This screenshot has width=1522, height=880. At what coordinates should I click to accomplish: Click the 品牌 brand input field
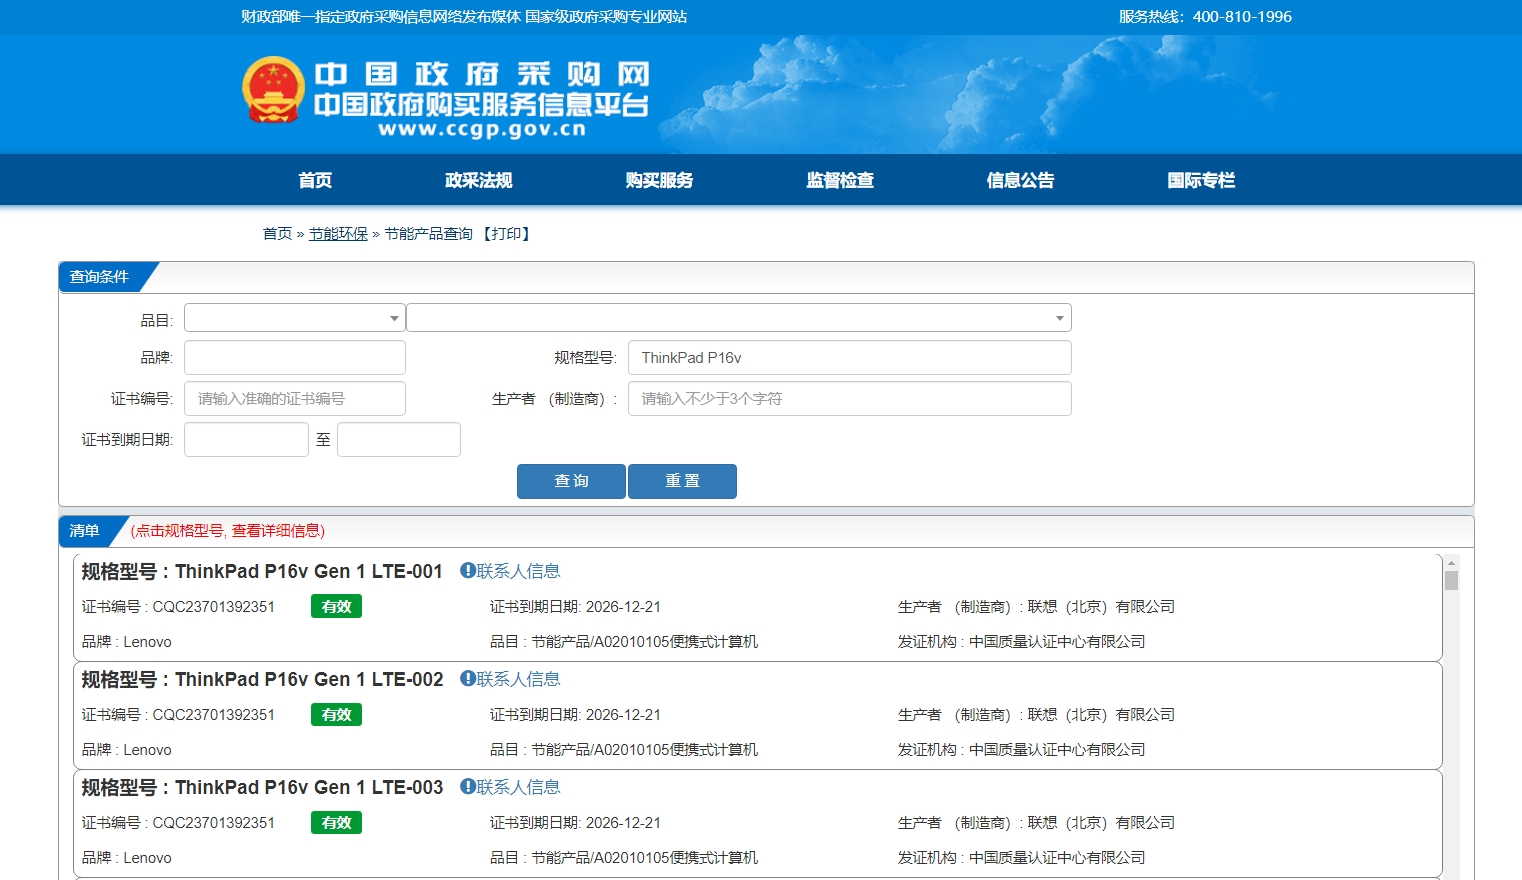click(x=295, y=358)
